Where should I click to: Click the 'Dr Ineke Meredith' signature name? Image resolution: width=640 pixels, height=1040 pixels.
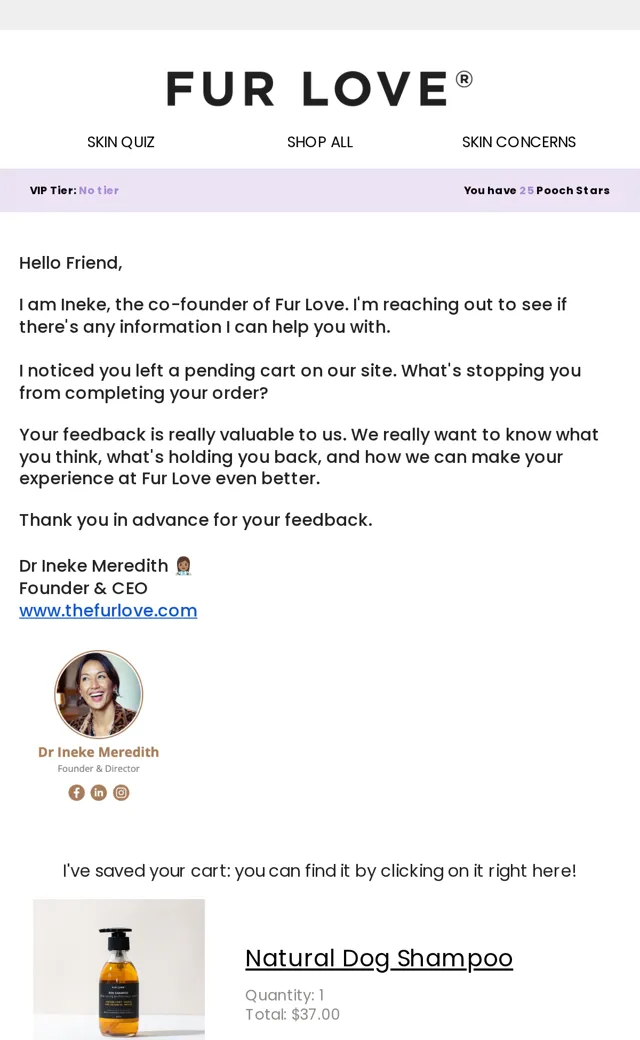coord(94,566)
